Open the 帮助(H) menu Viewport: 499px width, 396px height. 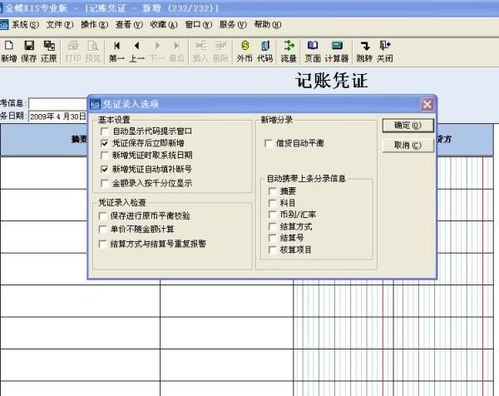268,25
